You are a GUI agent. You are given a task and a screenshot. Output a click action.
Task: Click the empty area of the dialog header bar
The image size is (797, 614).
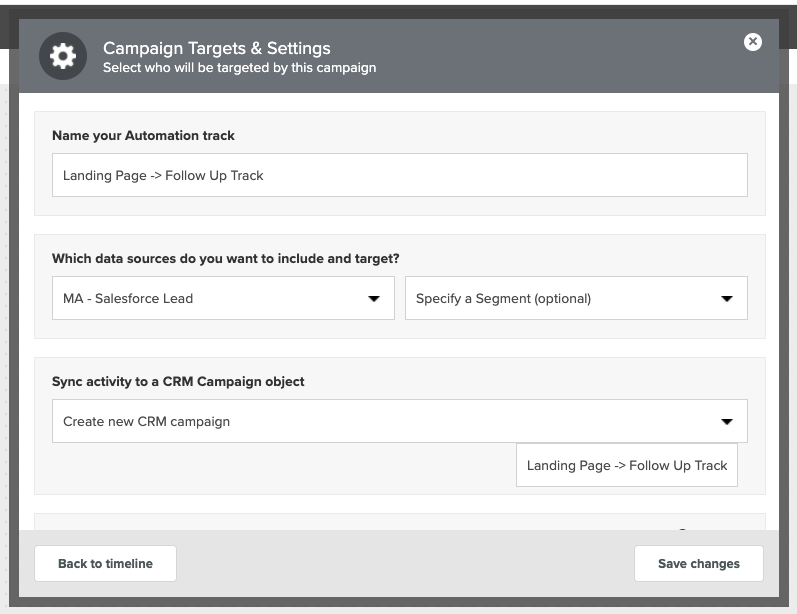coord(559,56)
